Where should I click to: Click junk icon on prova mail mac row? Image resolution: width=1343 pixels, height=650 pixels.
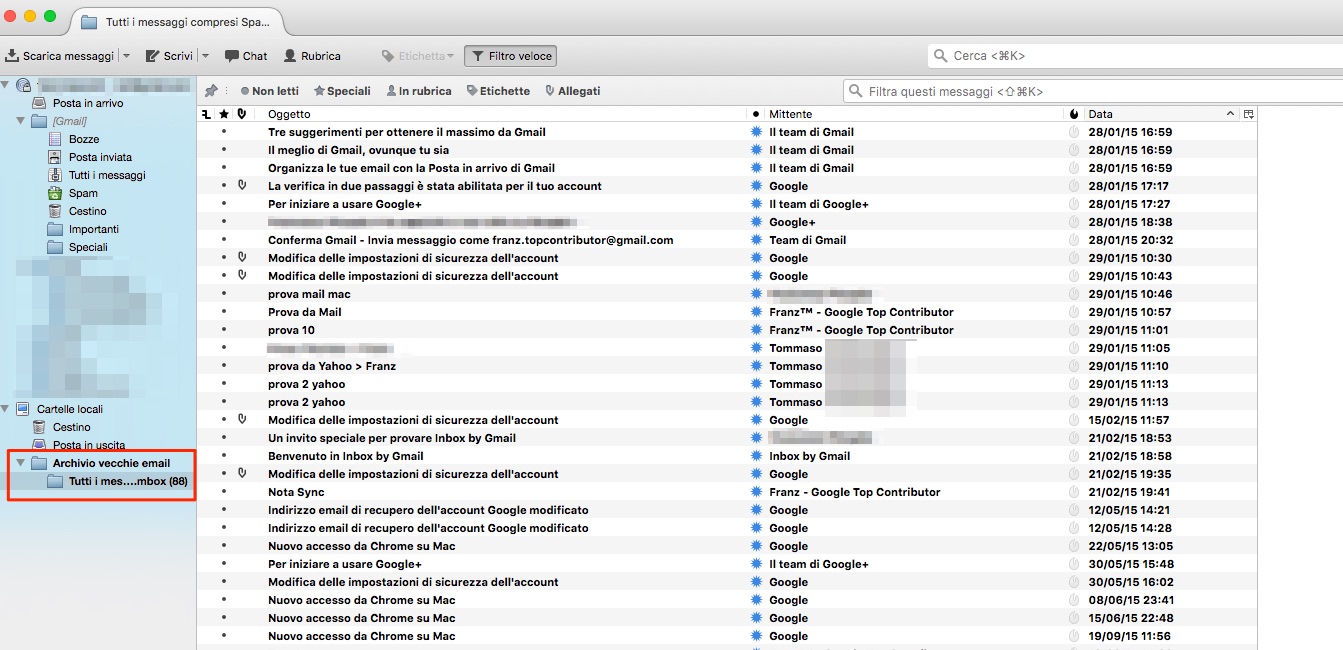[1074, 294]
